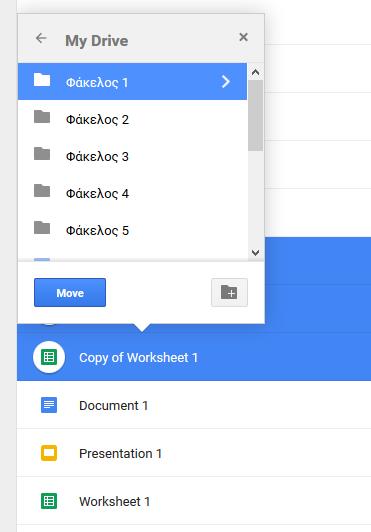This screenshot has width=371, height=532.
Task: Click the Φάκελος 2 folder icon
Action: pos(42,117)
